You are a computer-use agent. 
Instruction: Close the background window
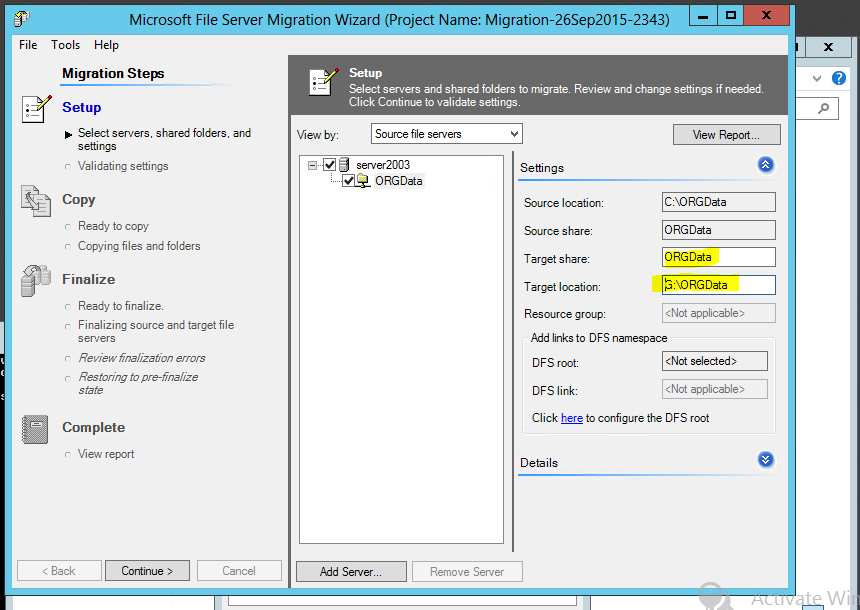[x=828, y=47]
